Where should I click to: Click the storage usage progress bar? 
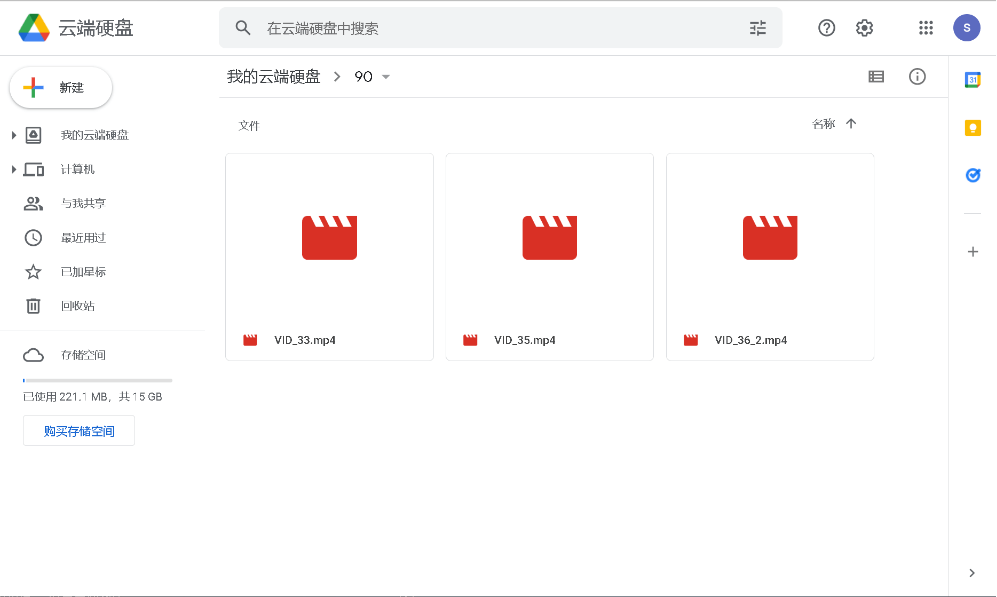click(97, 380)
